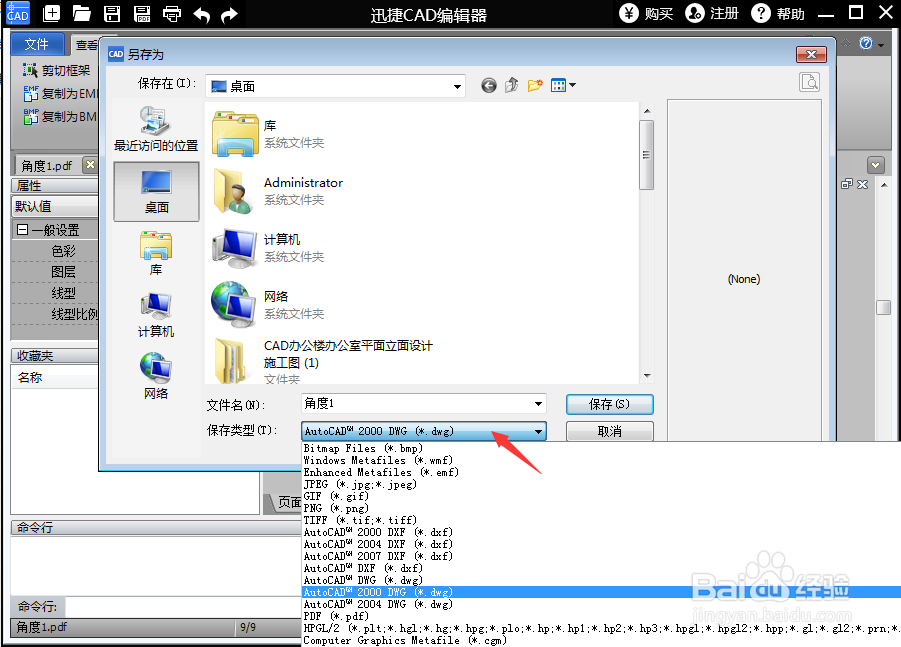Viewport: 901px width, 647px height.
Task: Click the 购买 purchase button
Action: tap(646, 13)
